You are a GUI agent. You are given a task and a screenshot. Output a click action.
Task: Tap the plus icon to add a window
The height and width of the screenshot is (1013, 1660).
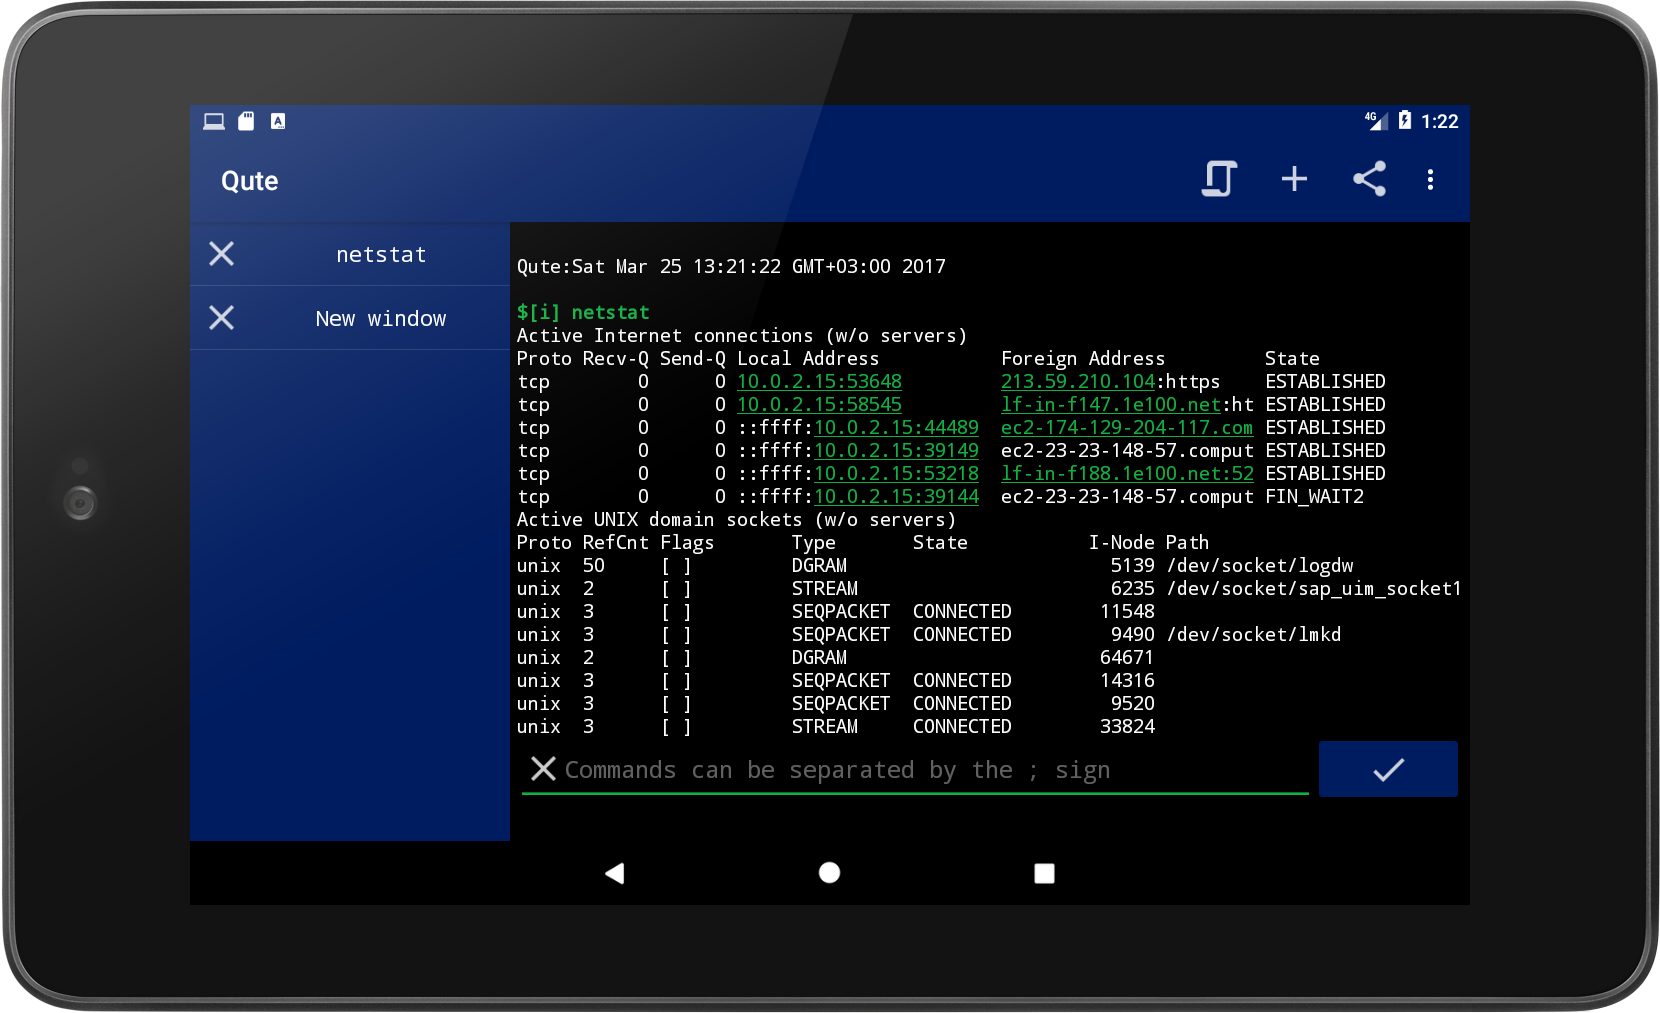[x=1293, y=180]
